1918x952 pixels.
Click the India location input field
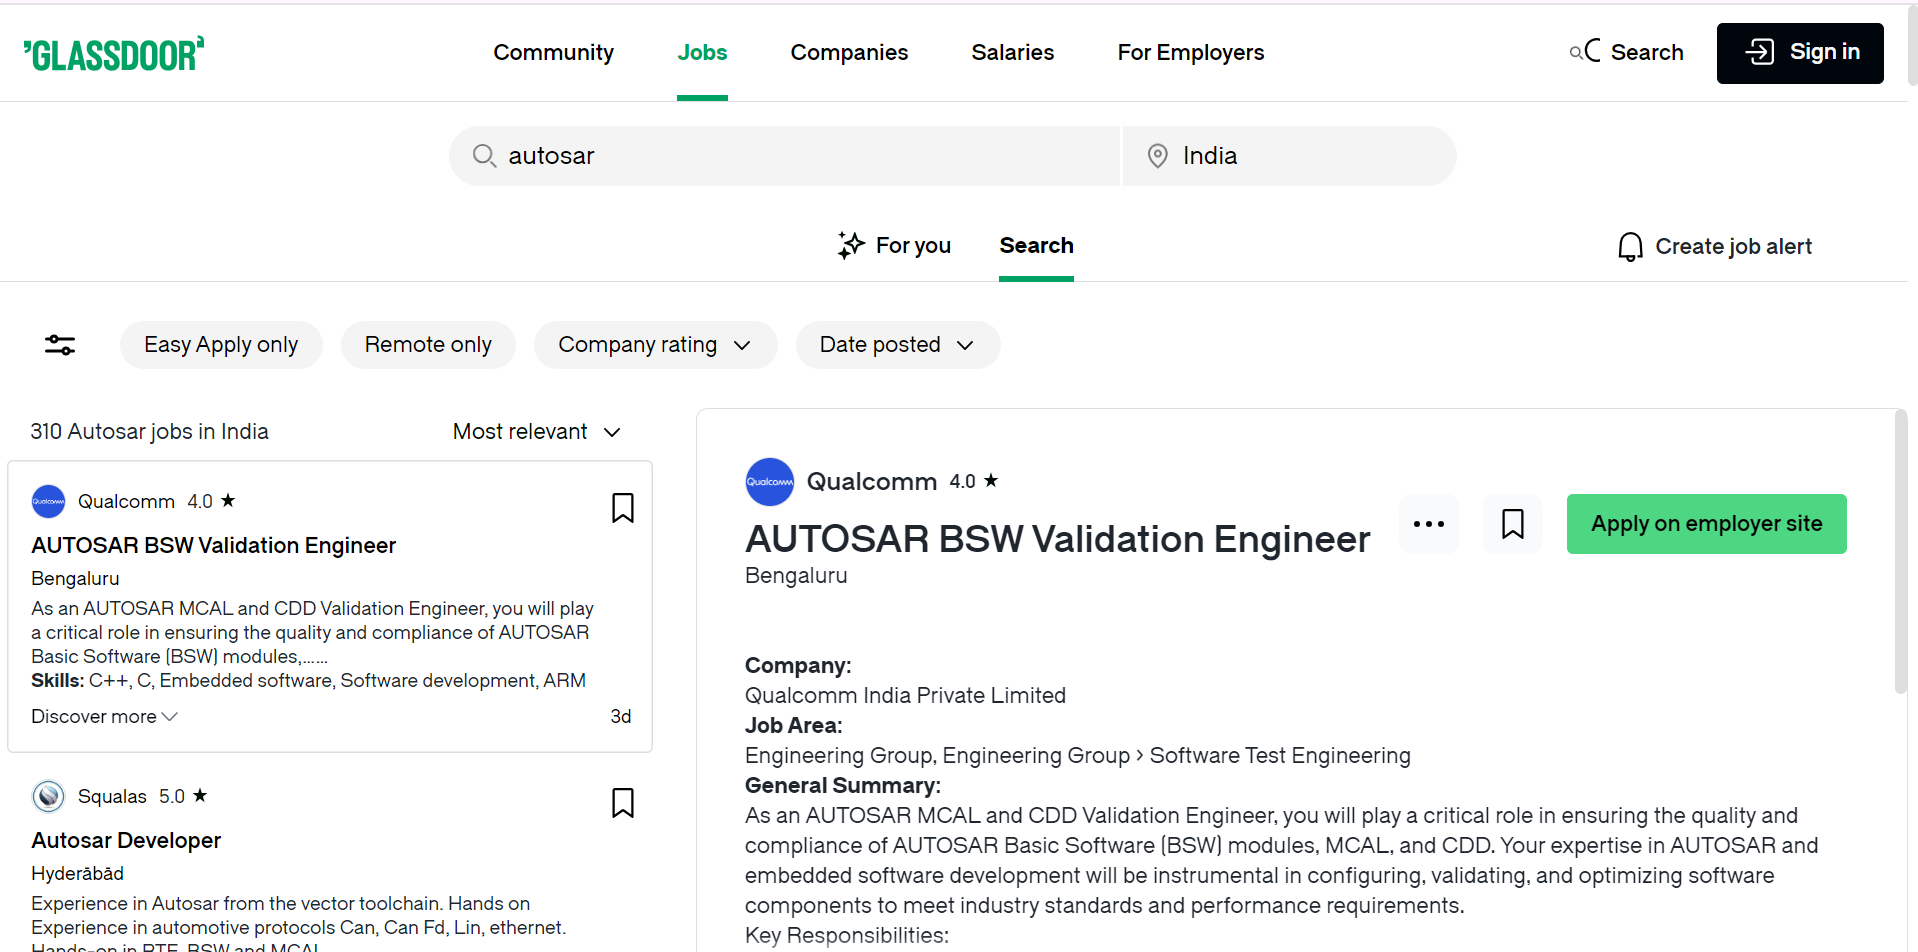1290,156
